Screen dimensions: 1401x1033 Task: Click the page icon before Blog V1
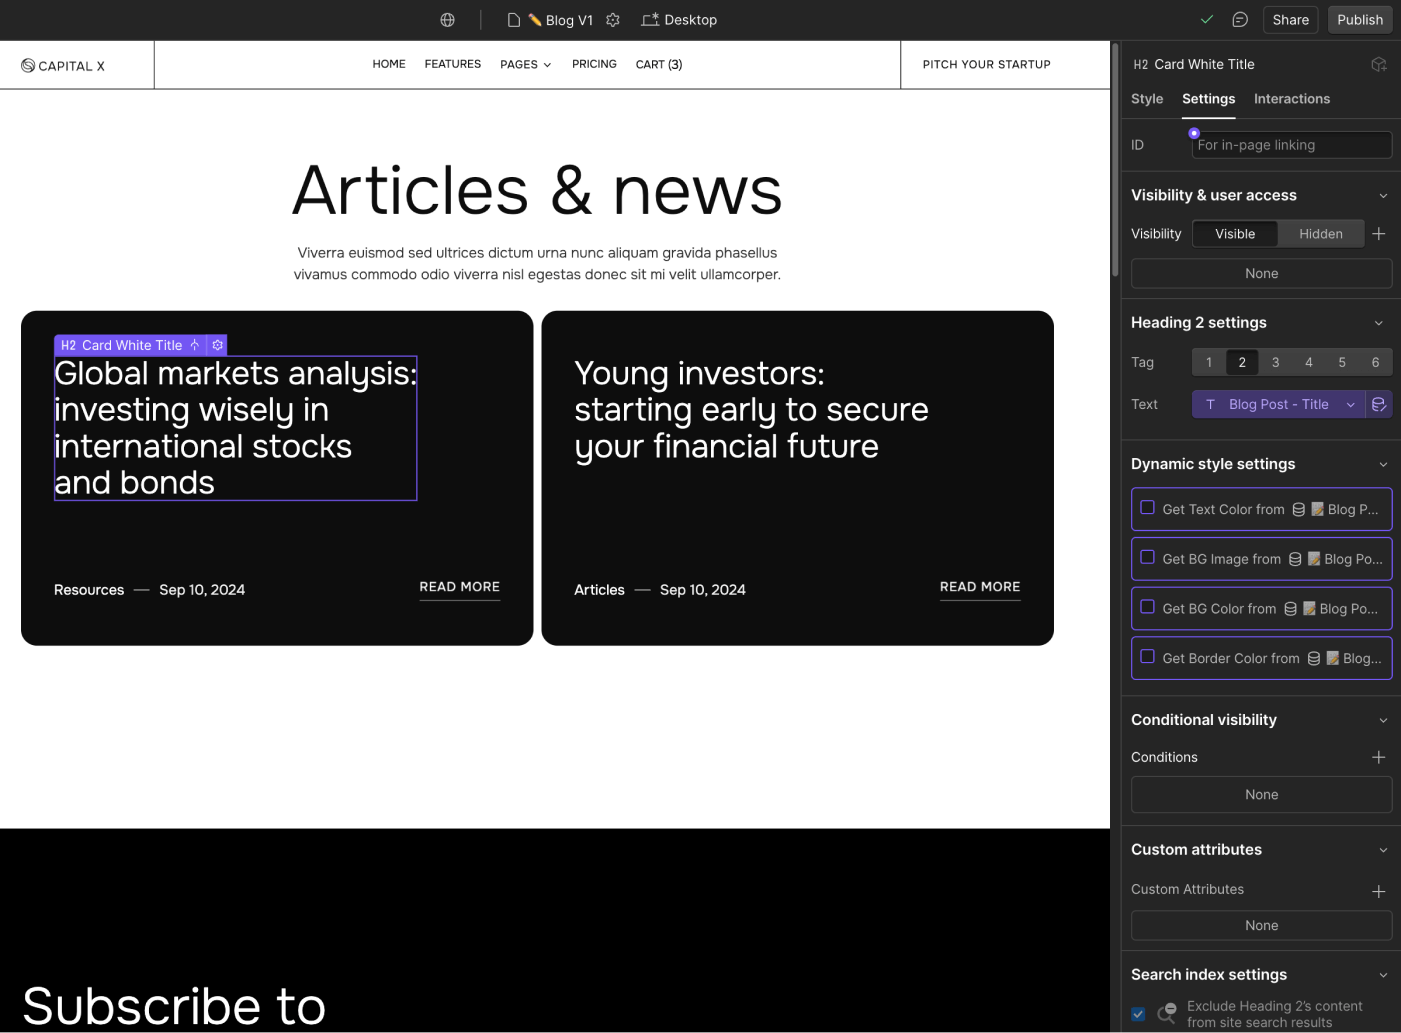[x=513, y=19]
